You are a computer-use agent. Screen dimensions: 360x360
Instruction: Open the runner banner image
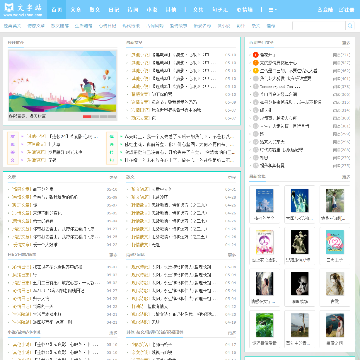point(62,81)
